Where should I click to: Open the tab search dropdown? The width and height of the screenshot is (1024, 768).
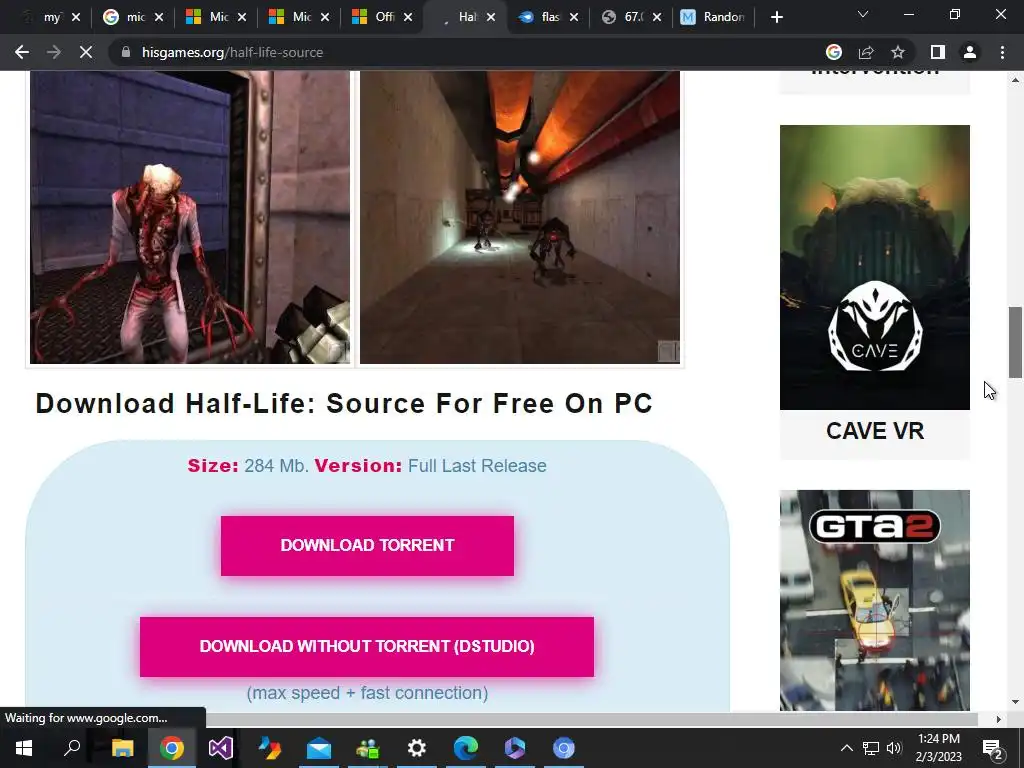point(863,14)
